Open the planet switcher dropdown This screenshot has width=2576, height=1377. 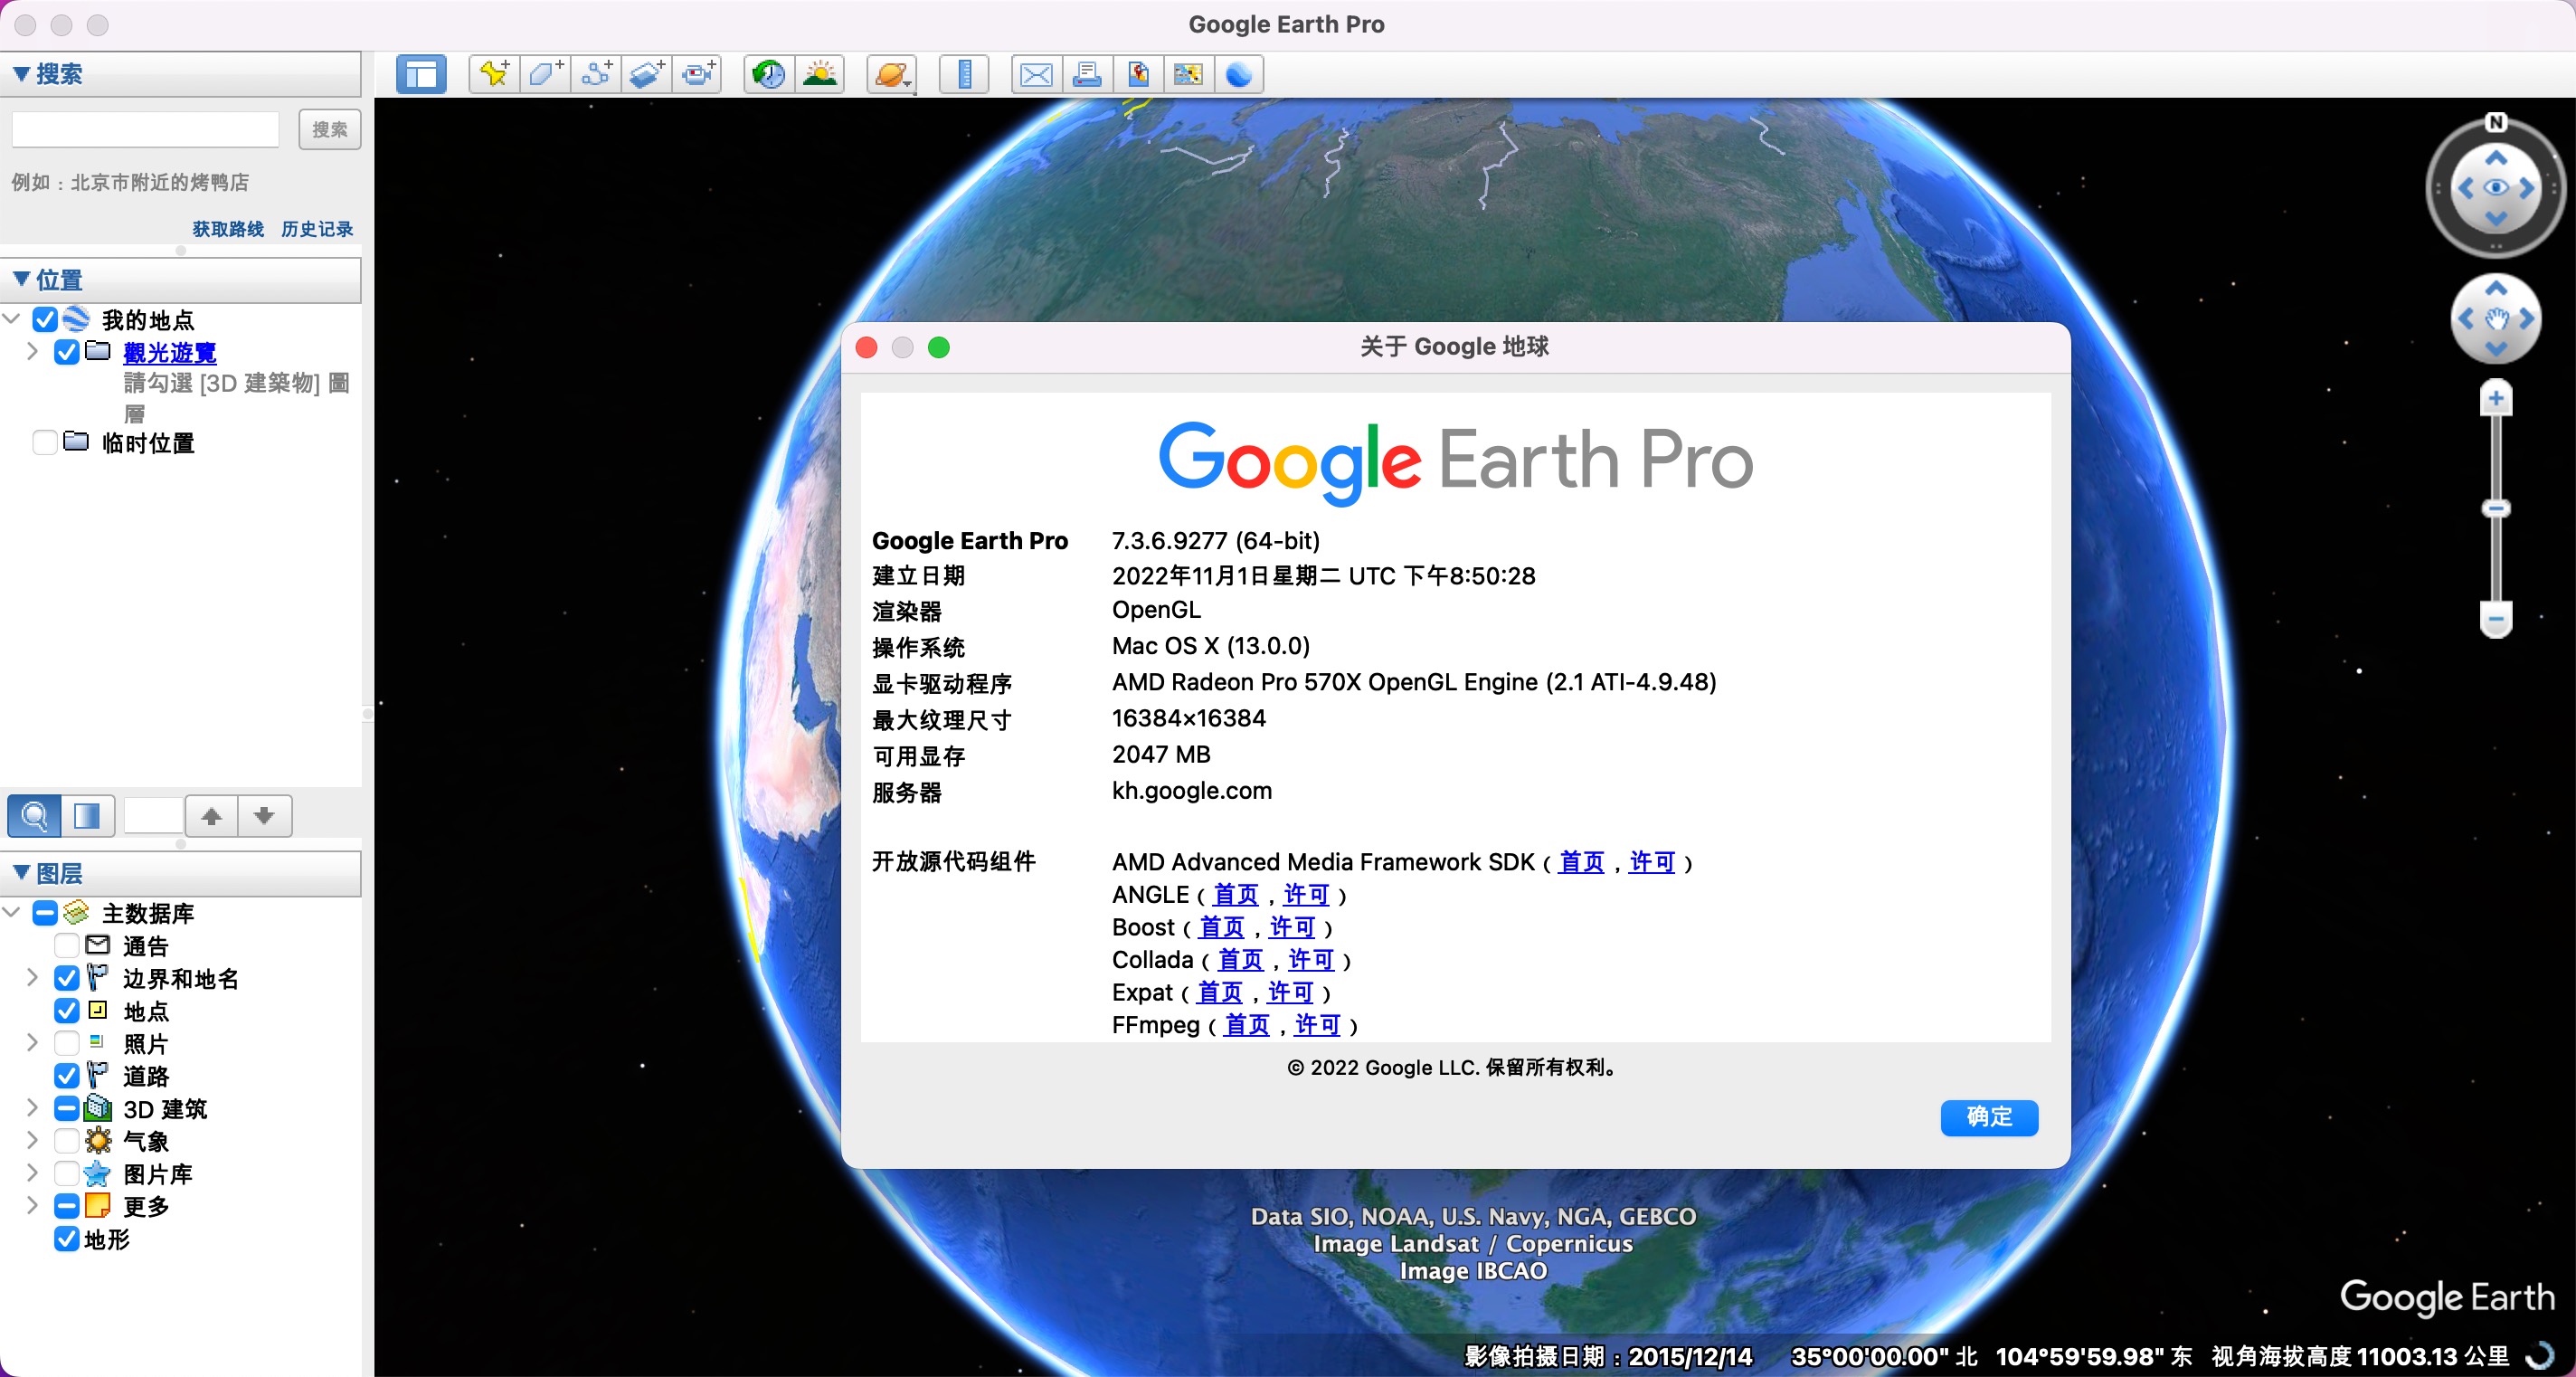pyautogui.click(x=890, y=74)
